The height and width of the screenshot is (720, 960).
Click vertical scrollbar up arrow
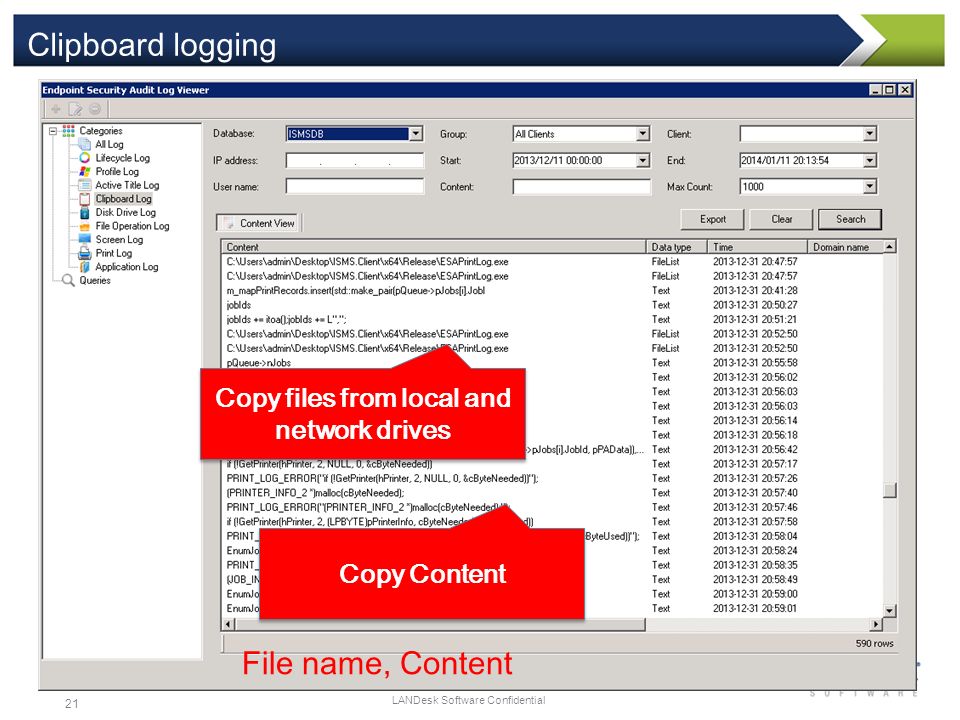click(890, 247)
